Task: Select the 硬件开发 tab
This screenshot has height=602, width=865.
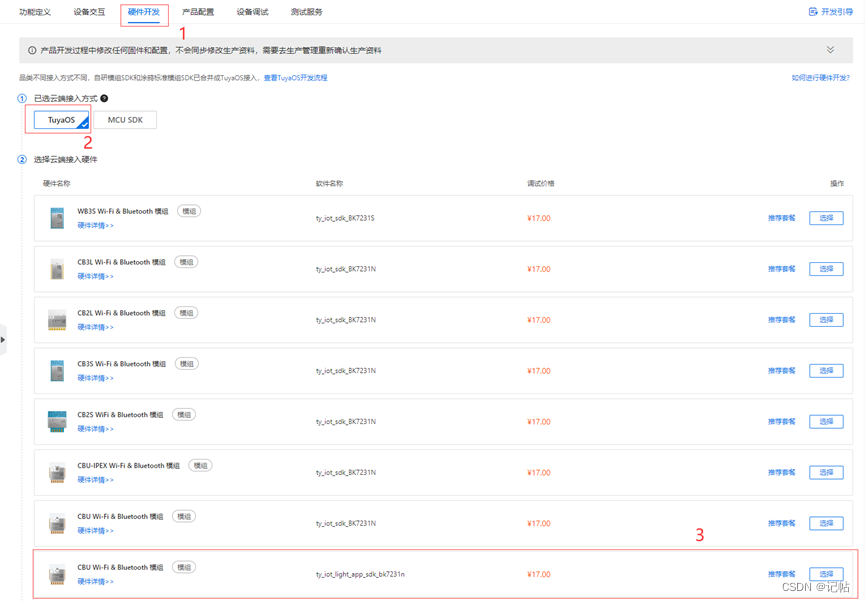Action: (143, 12)
